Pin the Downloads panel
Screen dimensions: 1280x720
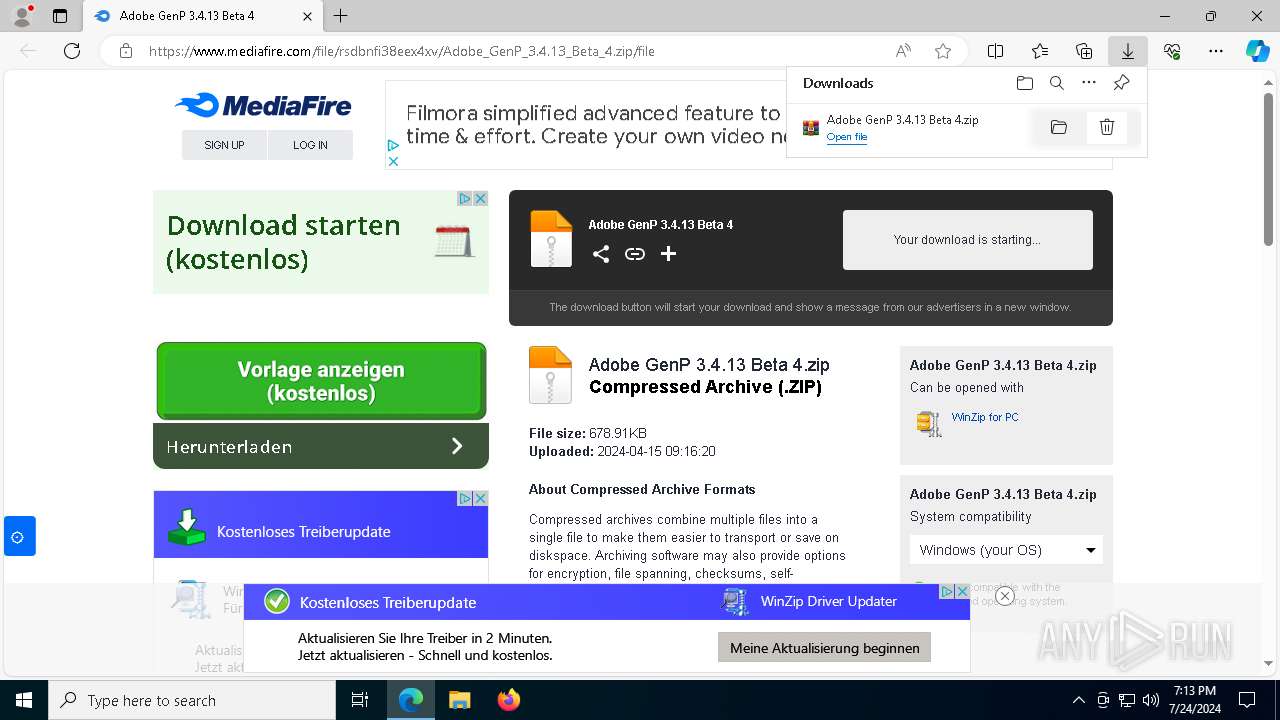[1122, 83]
